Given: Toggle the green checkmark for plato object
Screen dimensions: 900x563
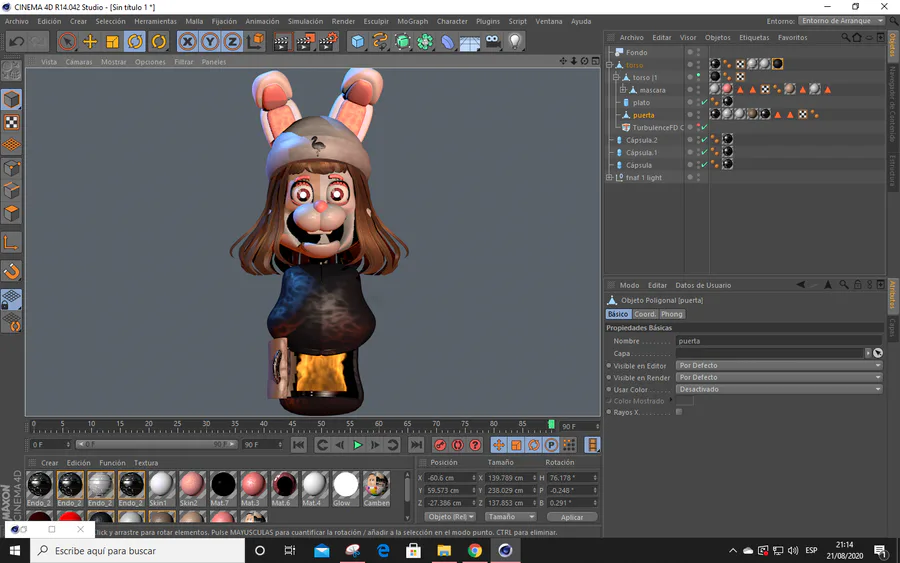Looking at the screenshot, I should [x=704, y=103].
